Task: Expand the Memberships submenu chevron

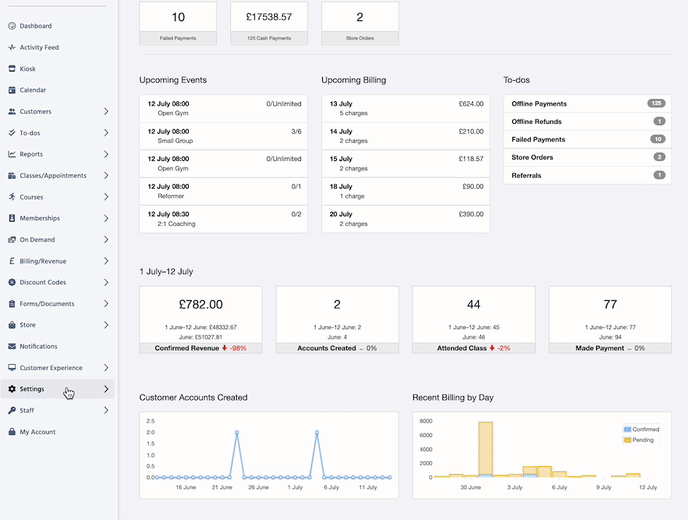Action: [x=106, y=218]
